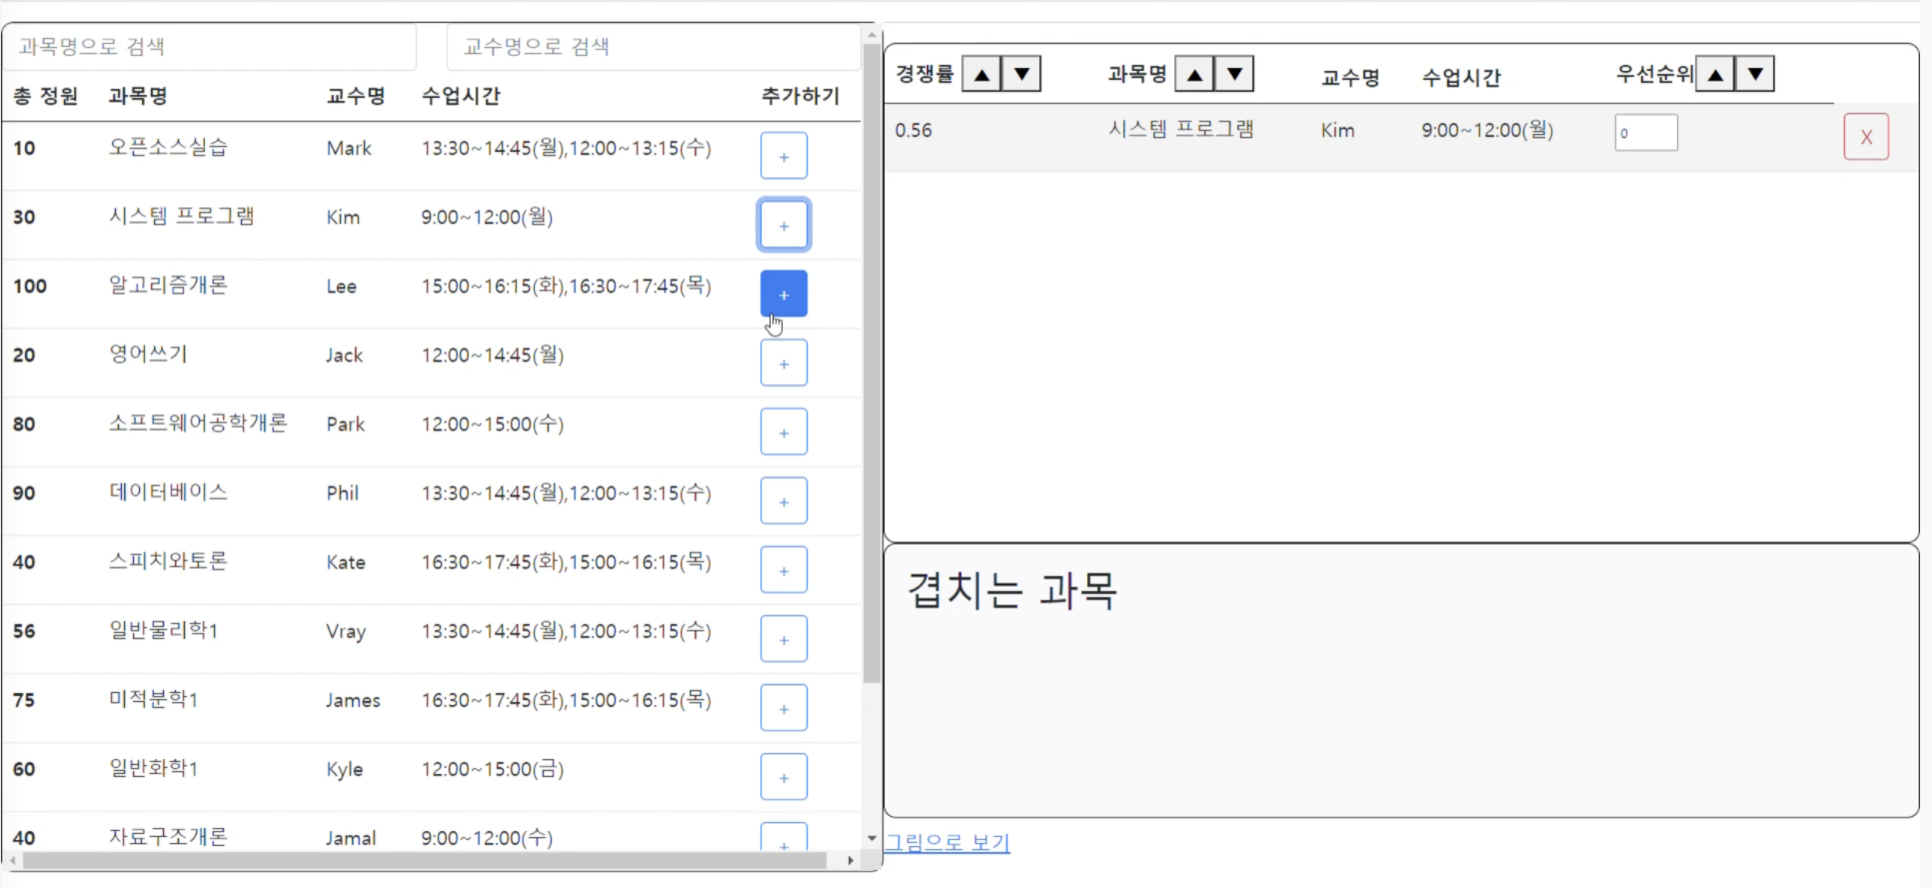Click the vertical scrollbar of course list

(872, 363)
